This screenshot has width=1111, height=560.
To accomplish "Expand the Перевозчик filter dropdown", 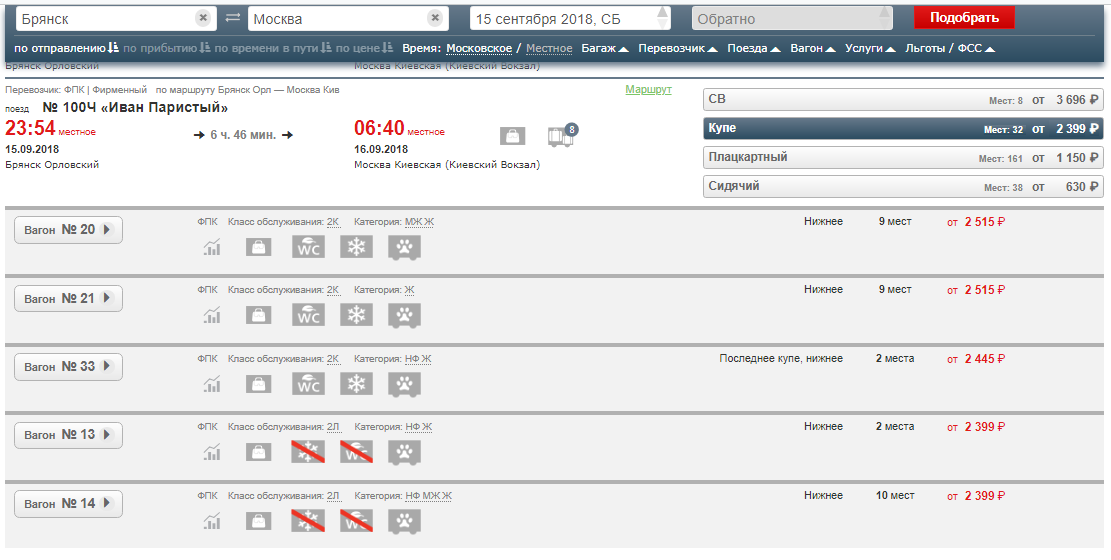I will (676, 48).
